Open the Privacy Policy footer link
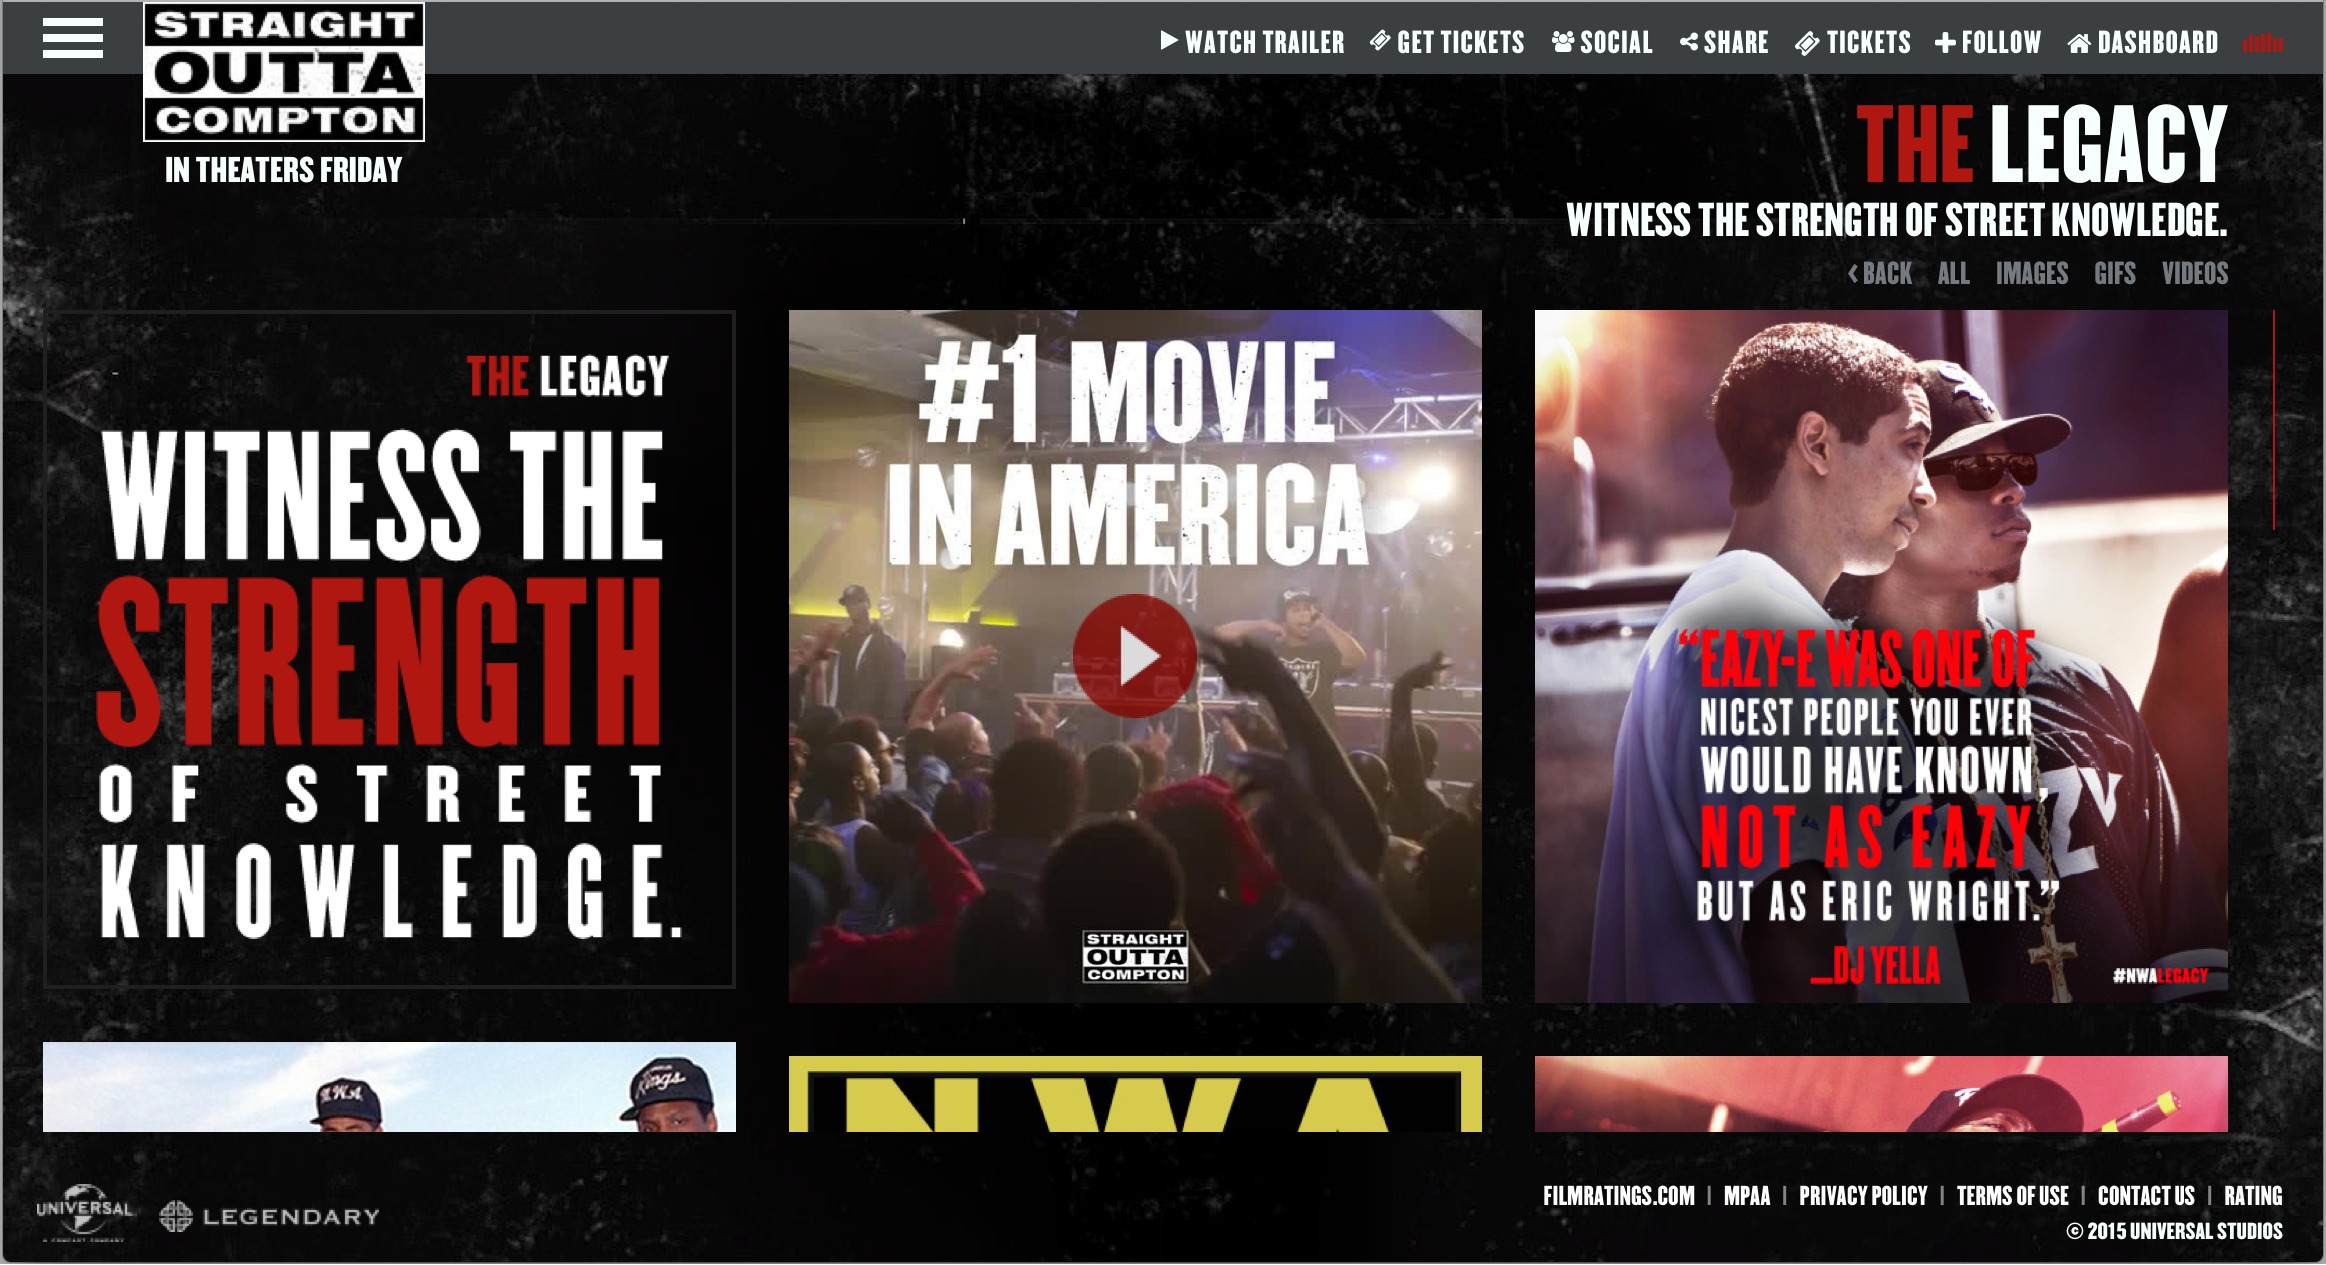The width and height of the screenshot is (2326, 1265). [x=1863, y=1196]
